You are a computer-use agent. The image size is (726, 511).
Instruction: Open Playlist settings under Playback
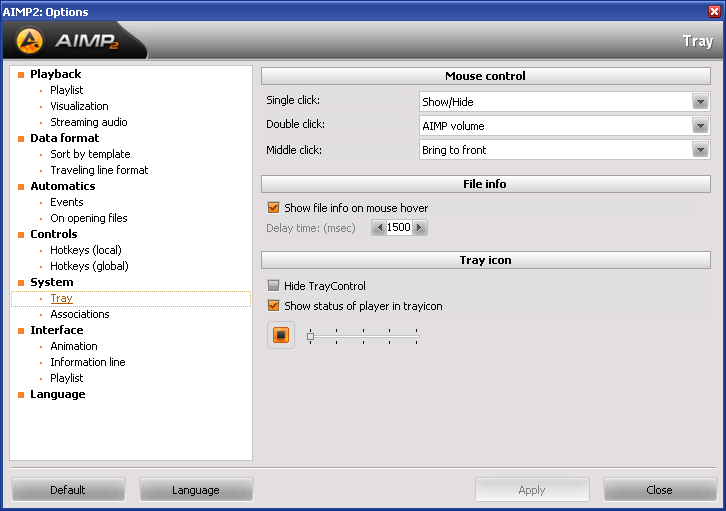click(67, 90)
